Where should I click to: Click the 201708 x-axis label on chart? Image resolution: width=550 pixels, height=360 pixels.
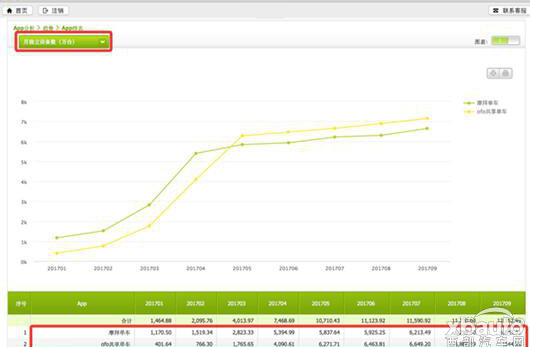click(x=381, y=268)
